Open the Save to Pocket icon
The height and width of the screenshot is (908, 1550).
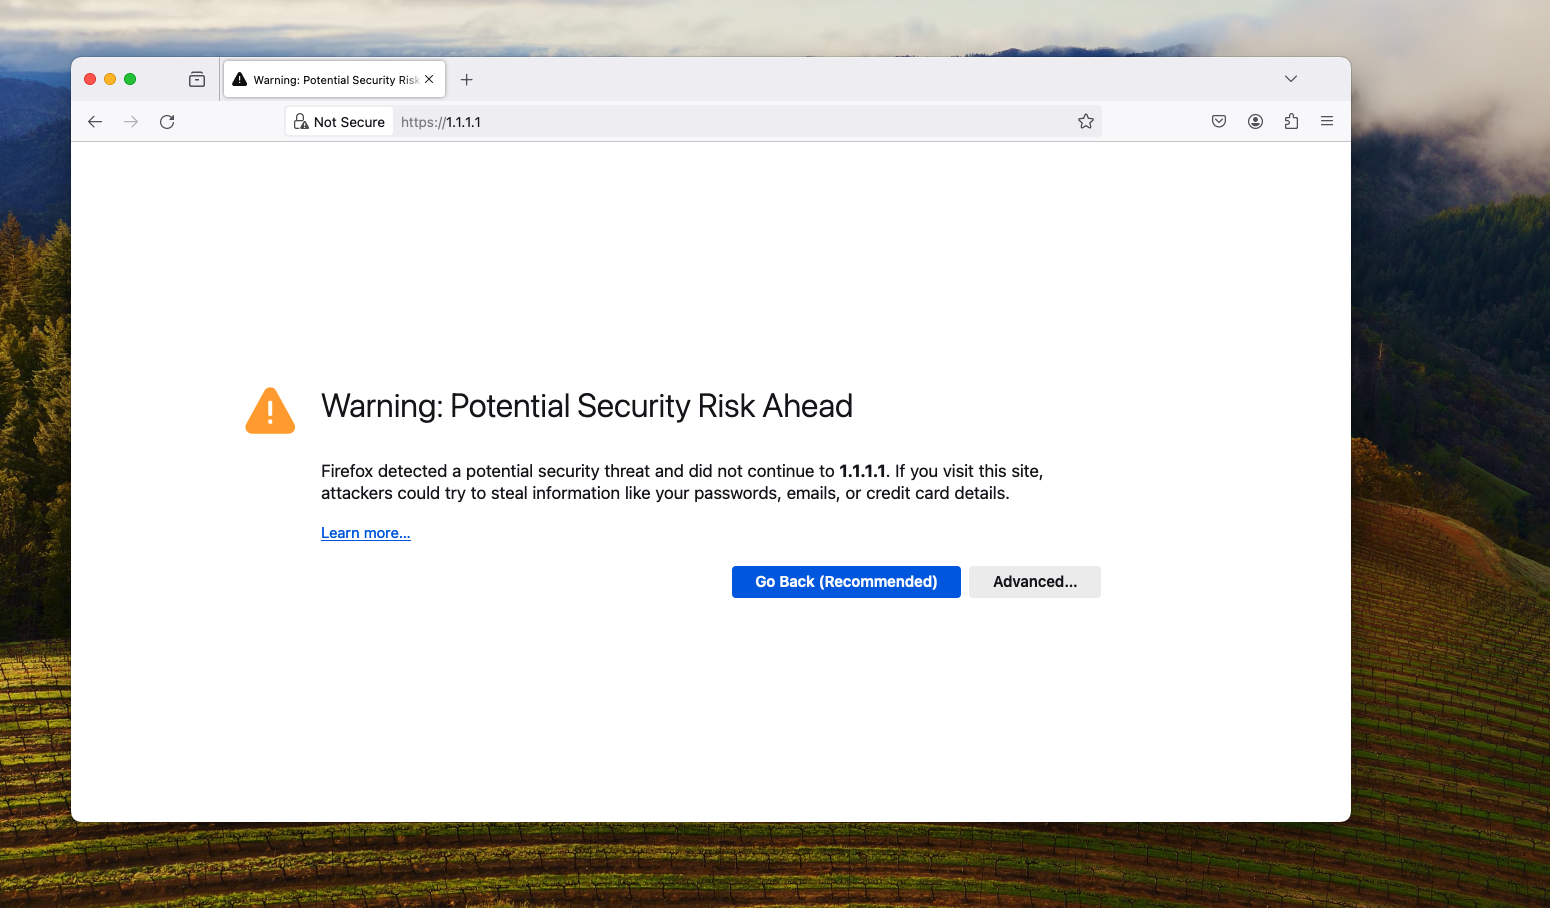(1219, 122)
